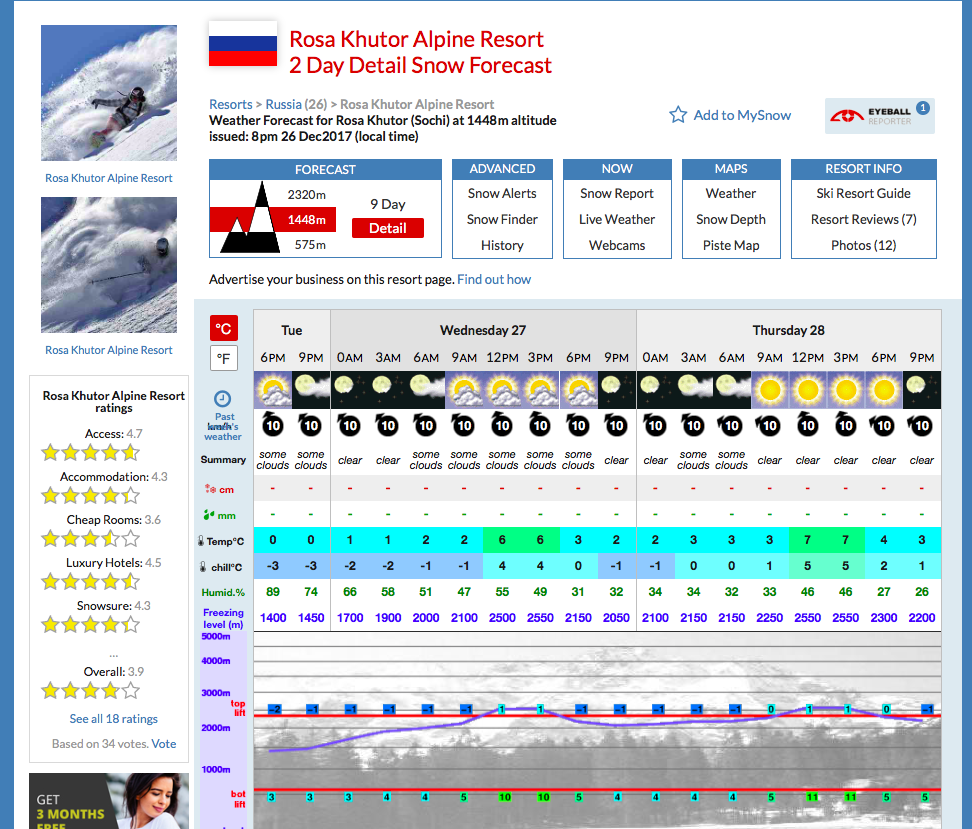972x829 pixels.
Task: Click the chill °C thermometer icon
Action: [x=203, y=567]
